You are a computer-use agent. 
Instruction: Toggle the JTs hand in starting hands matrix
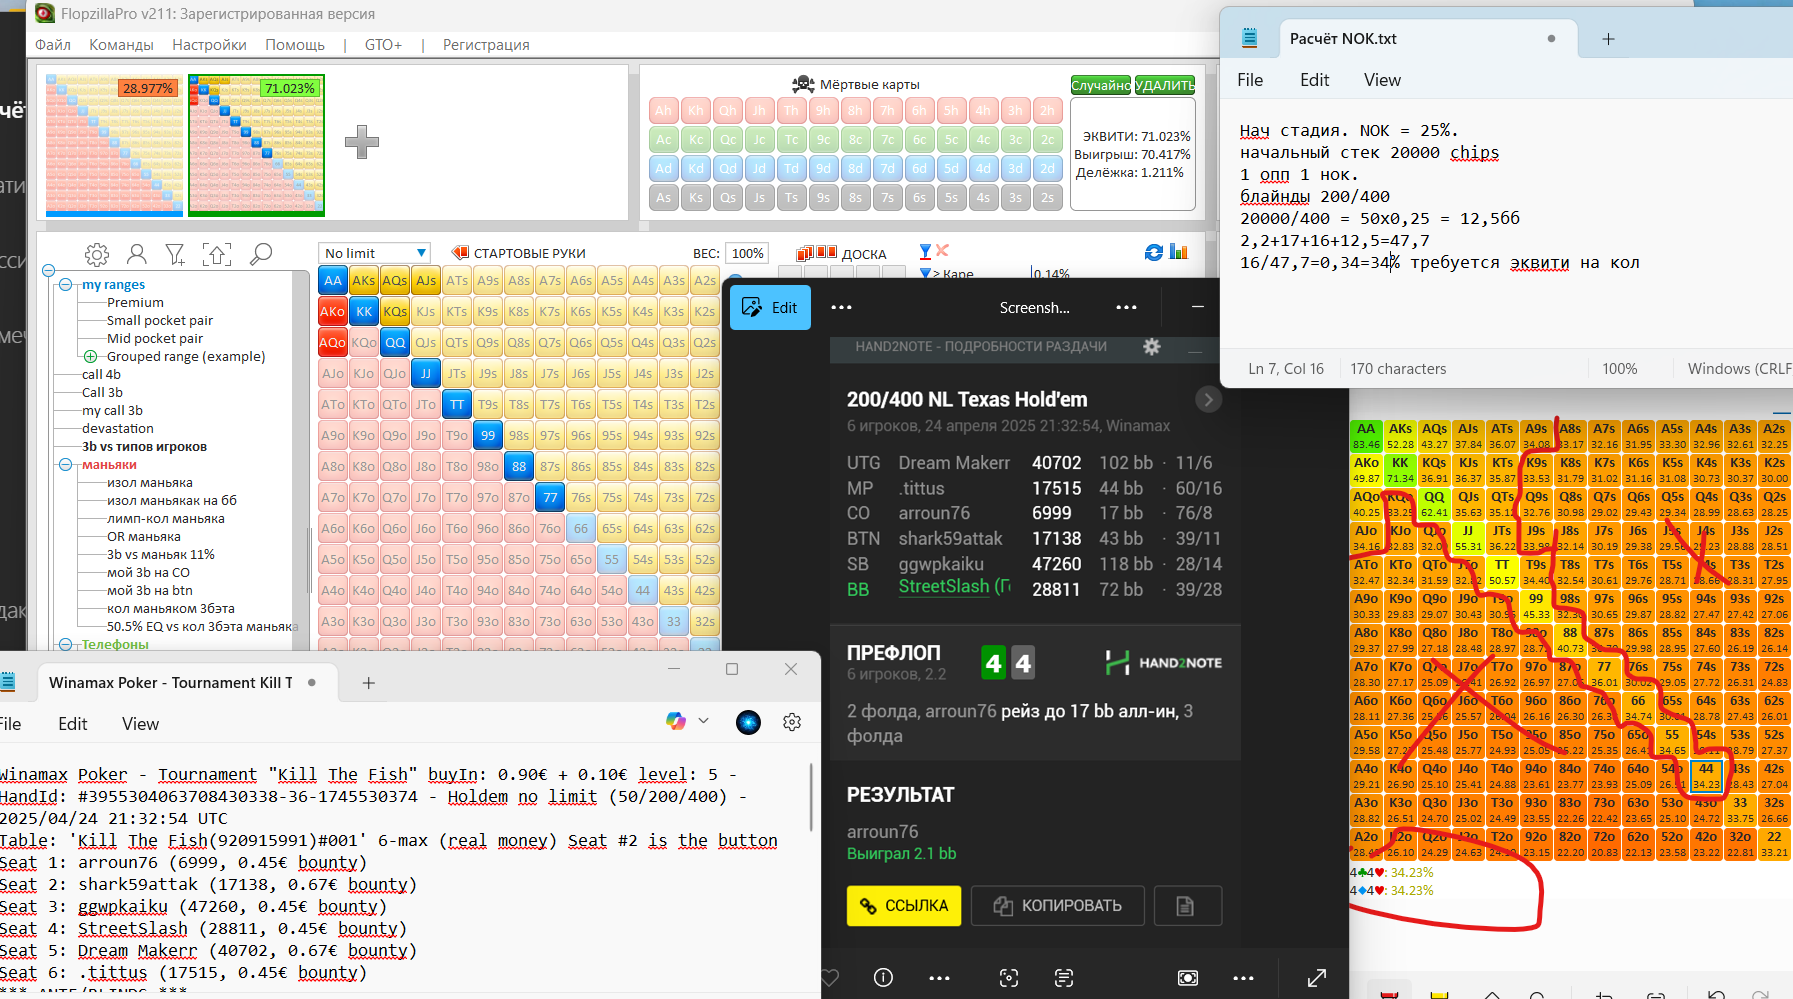click(x=457, y=374)
